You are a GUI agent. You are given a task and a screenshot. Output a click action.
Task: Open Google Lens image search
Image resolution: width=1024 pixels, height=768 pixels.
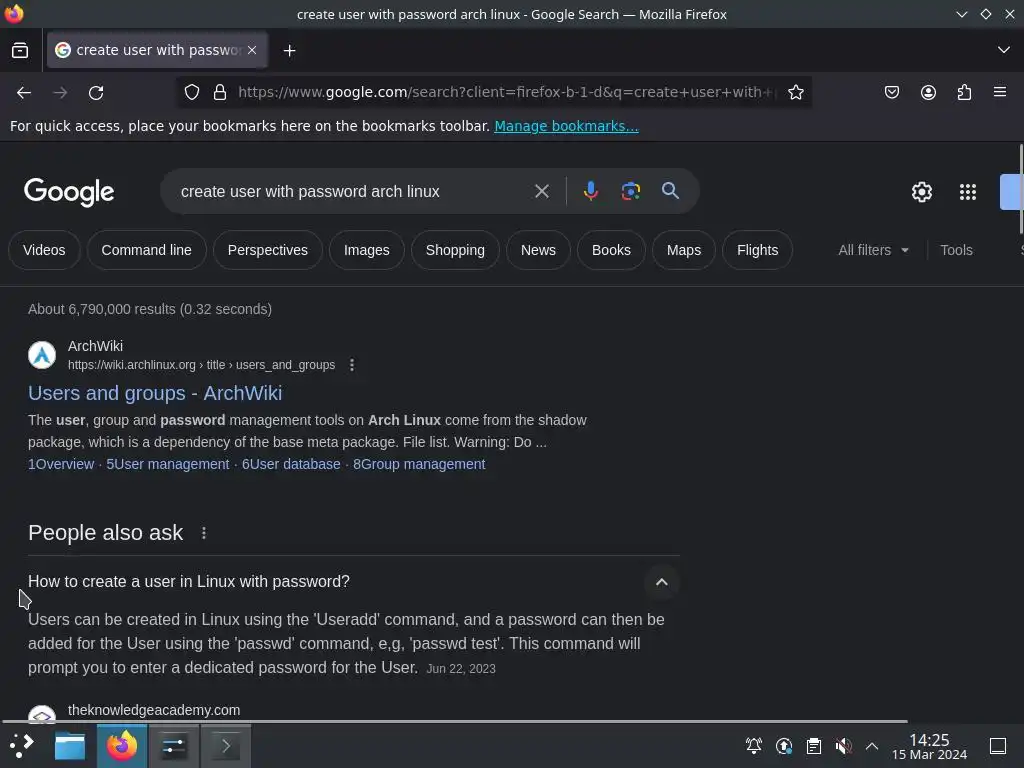click(x=630, y=191)
